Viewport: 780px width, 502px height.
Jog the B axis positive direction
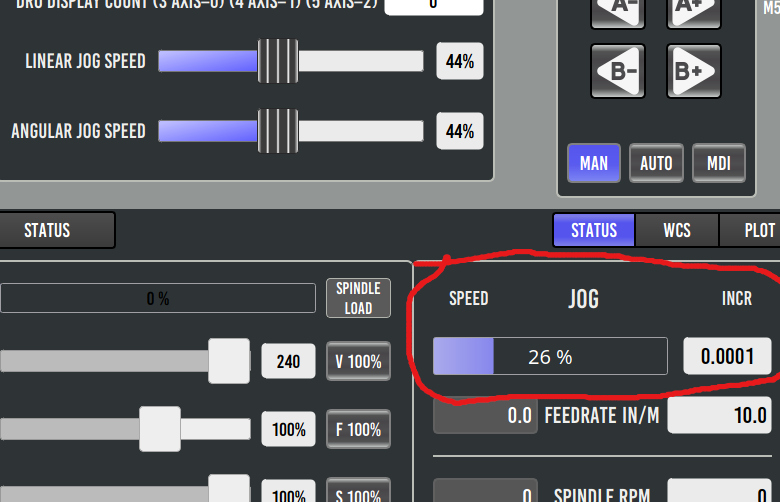pos(693,71)
